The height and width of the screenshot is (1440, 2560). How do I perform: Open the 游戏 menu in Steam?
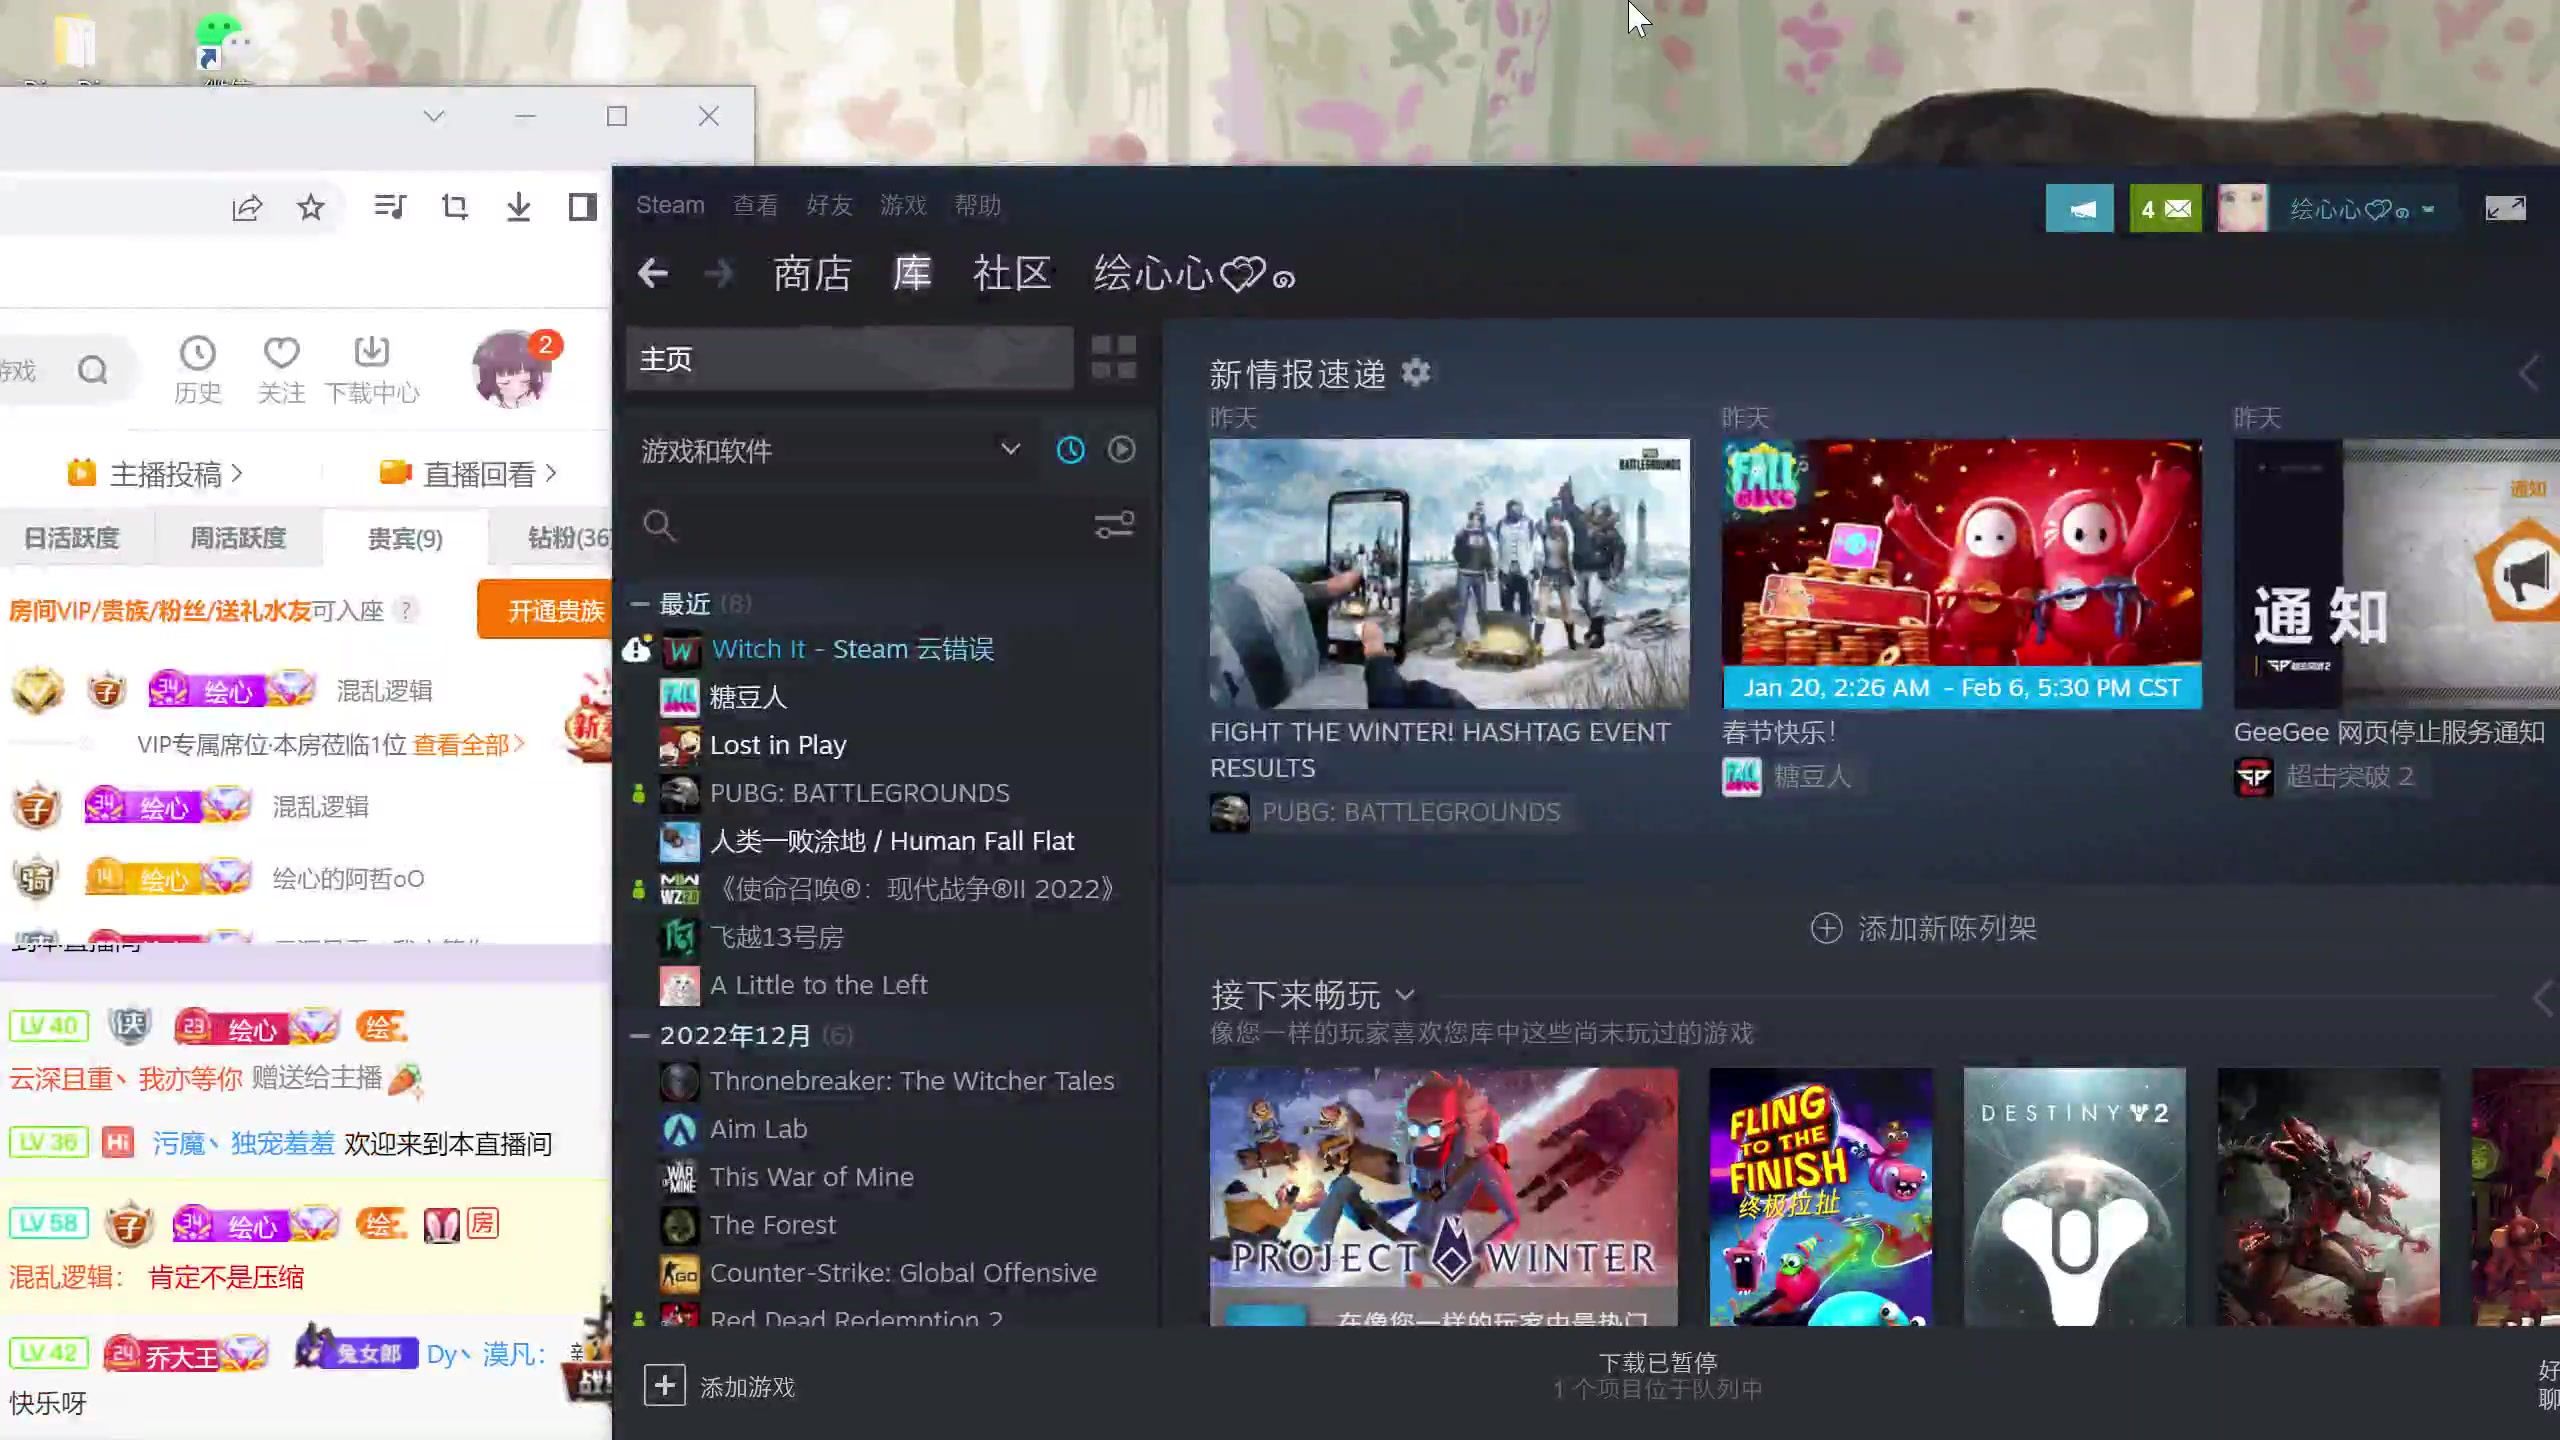(x=903, y=205)
